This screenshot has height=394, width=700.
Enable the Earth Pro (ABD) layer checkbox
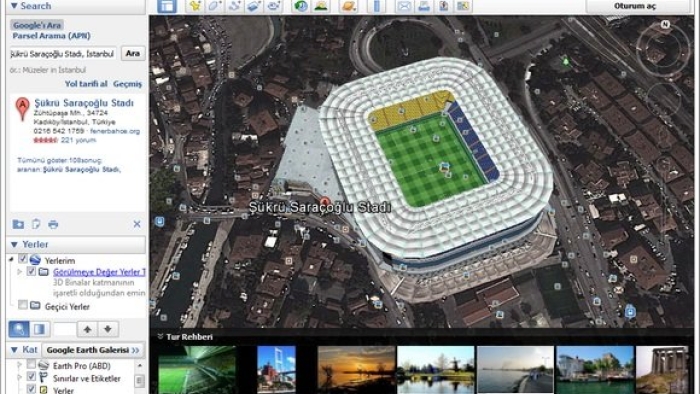point(31,365)
